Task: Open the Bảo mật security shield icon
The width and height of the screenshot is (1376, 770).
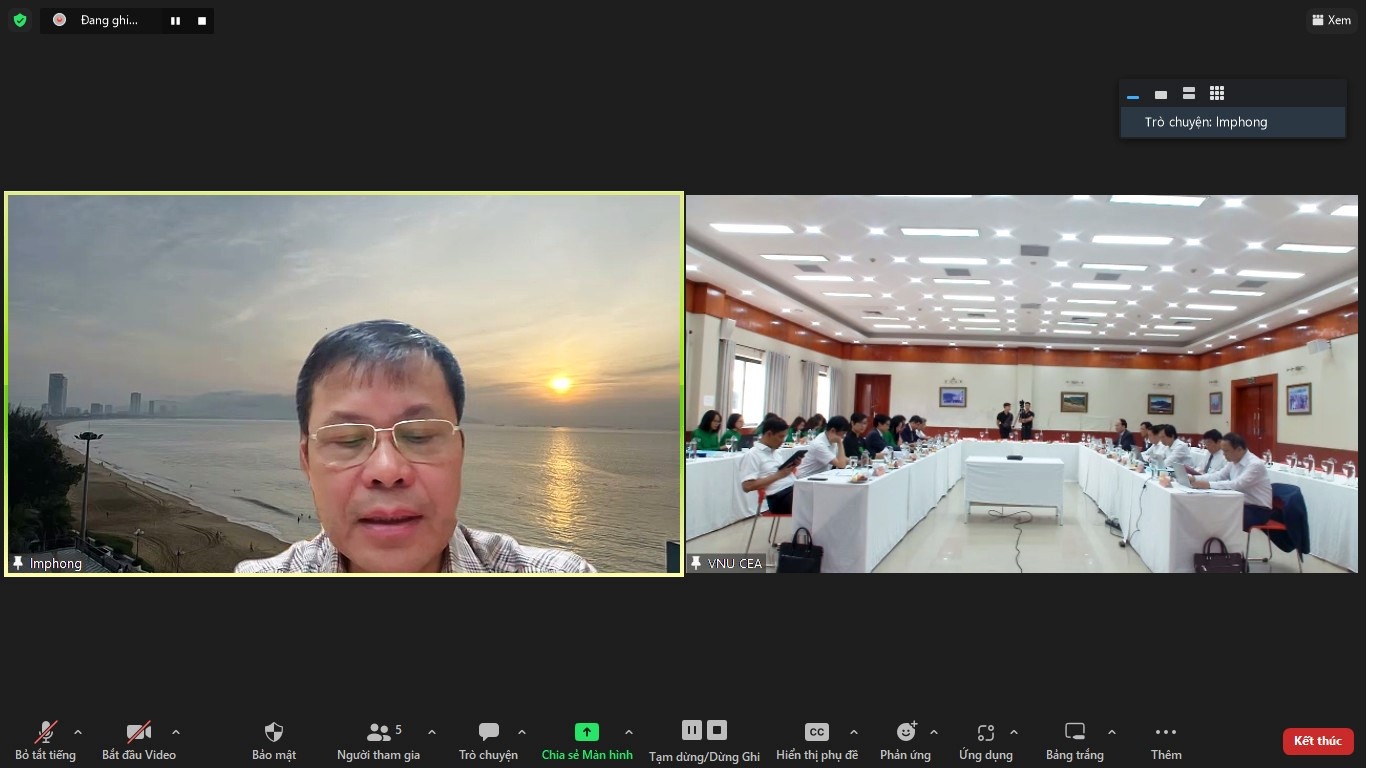Action: (x=273, y=733)
